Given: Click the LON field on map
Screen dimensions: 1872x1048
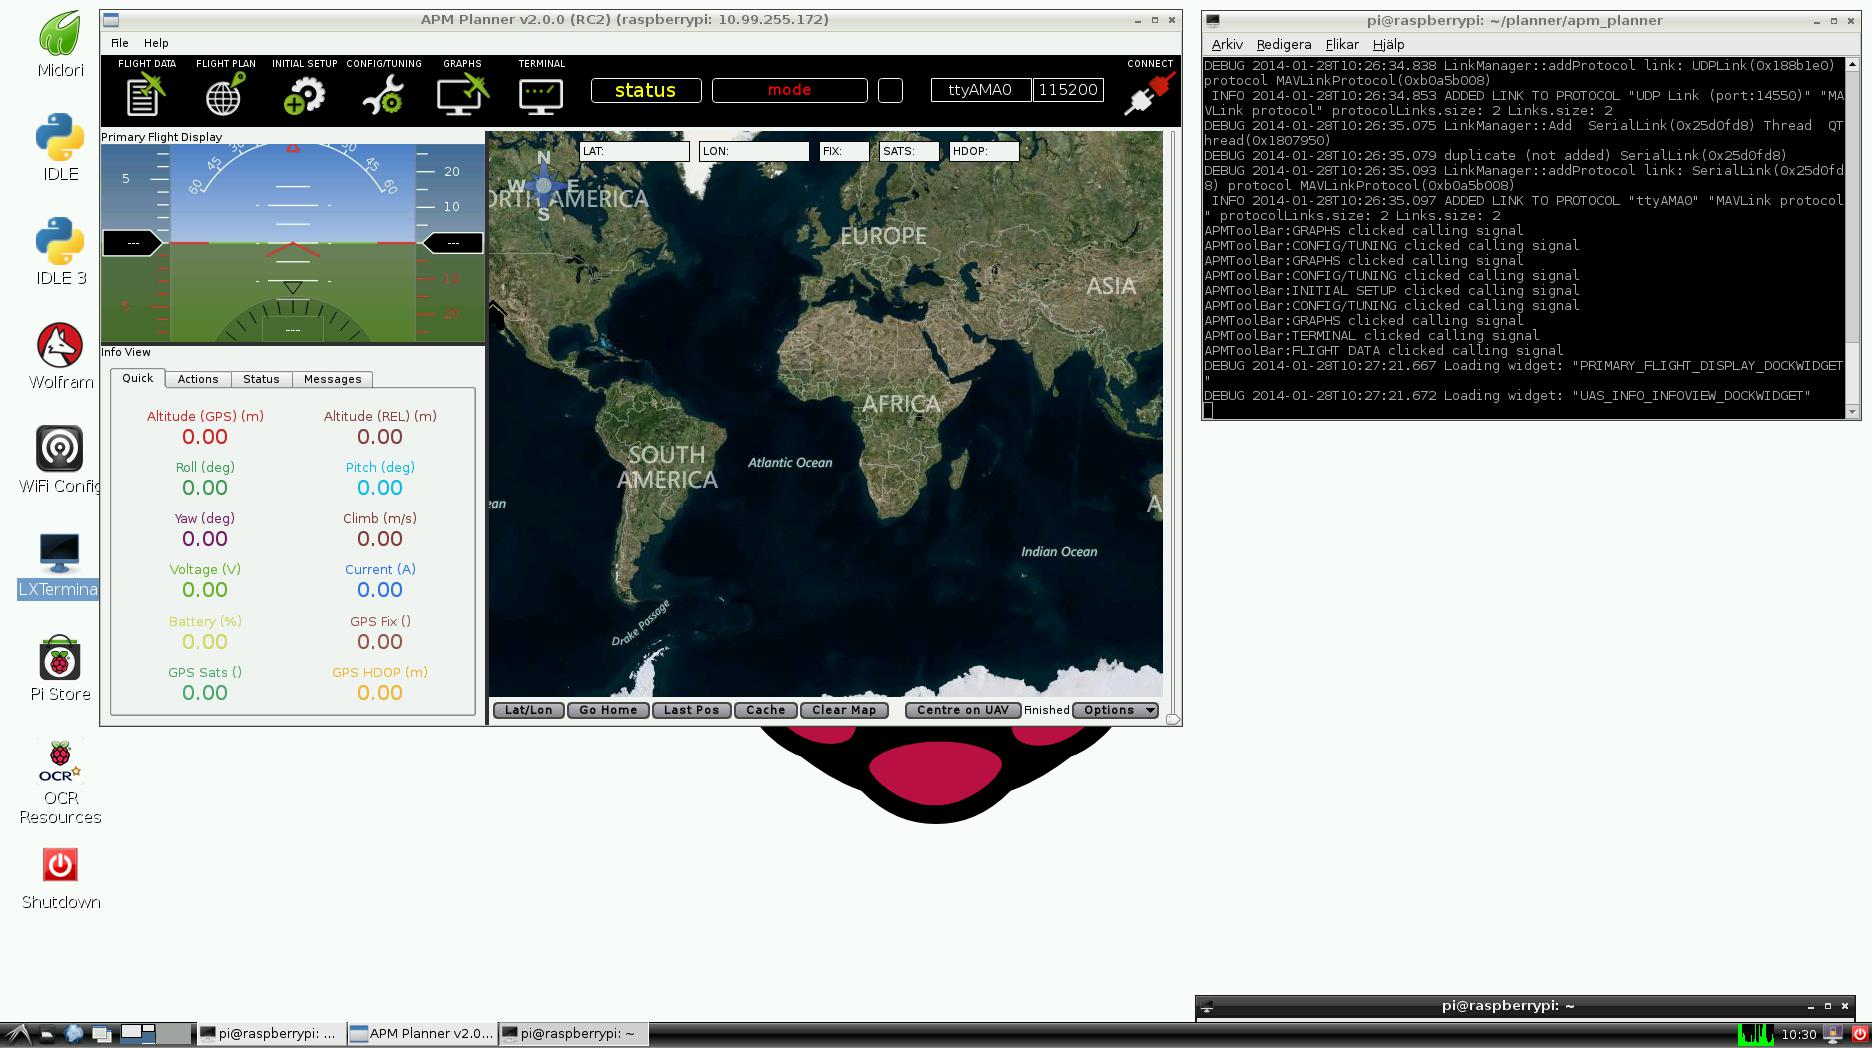Looking at the screenshot, I should [x=754, y=151].
